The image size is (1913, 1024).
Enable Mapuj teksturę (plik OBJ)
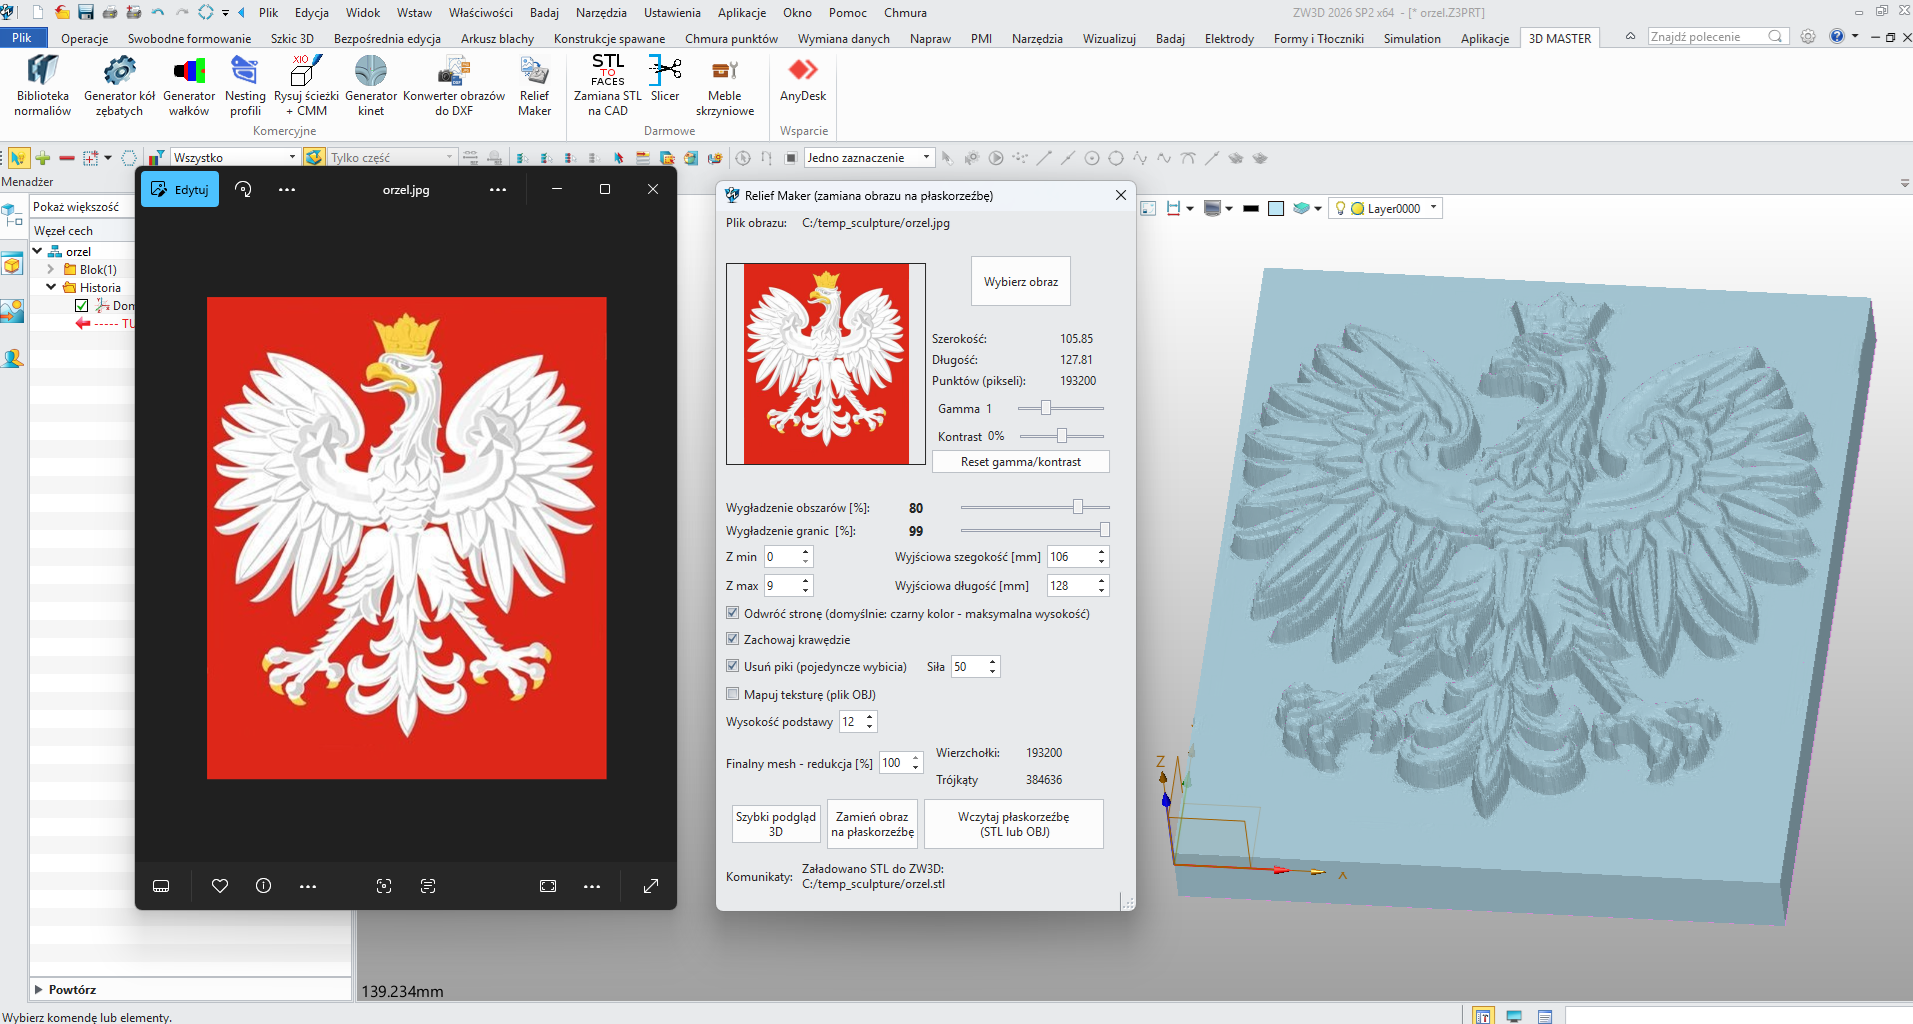733,694
